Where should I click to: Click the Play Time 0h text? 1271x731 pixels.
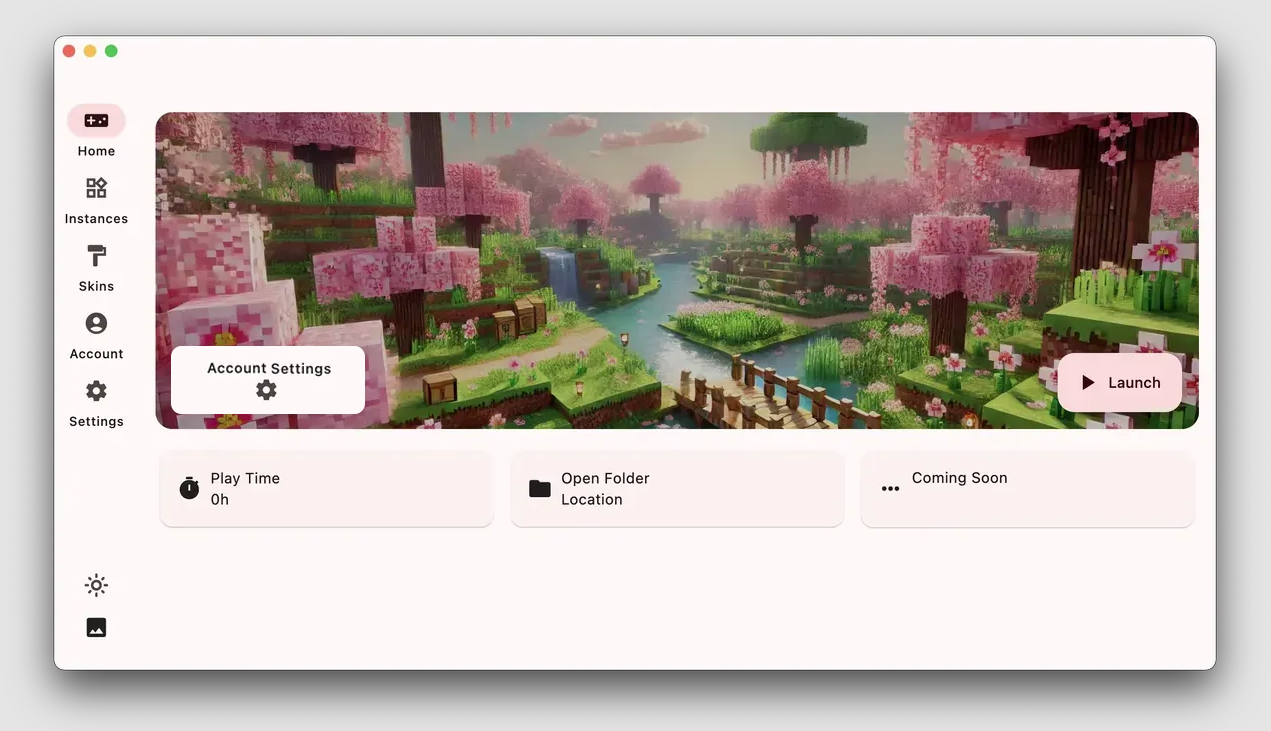click(x=245, y=489)
